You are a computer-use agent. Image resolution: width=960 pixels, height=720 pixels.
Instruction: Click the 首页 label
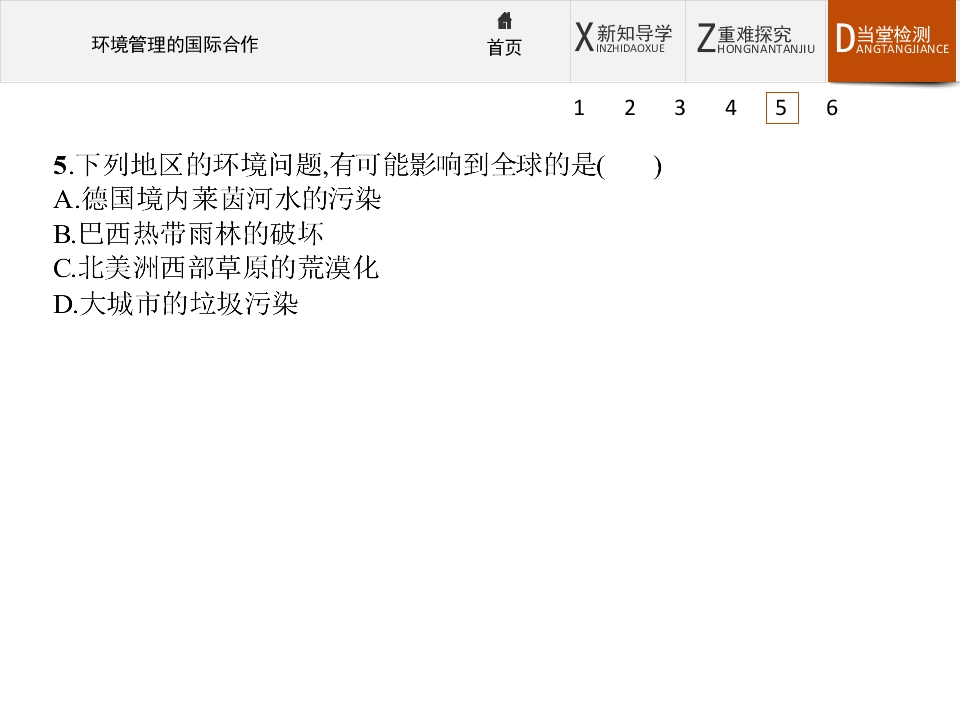click(504, 47)
